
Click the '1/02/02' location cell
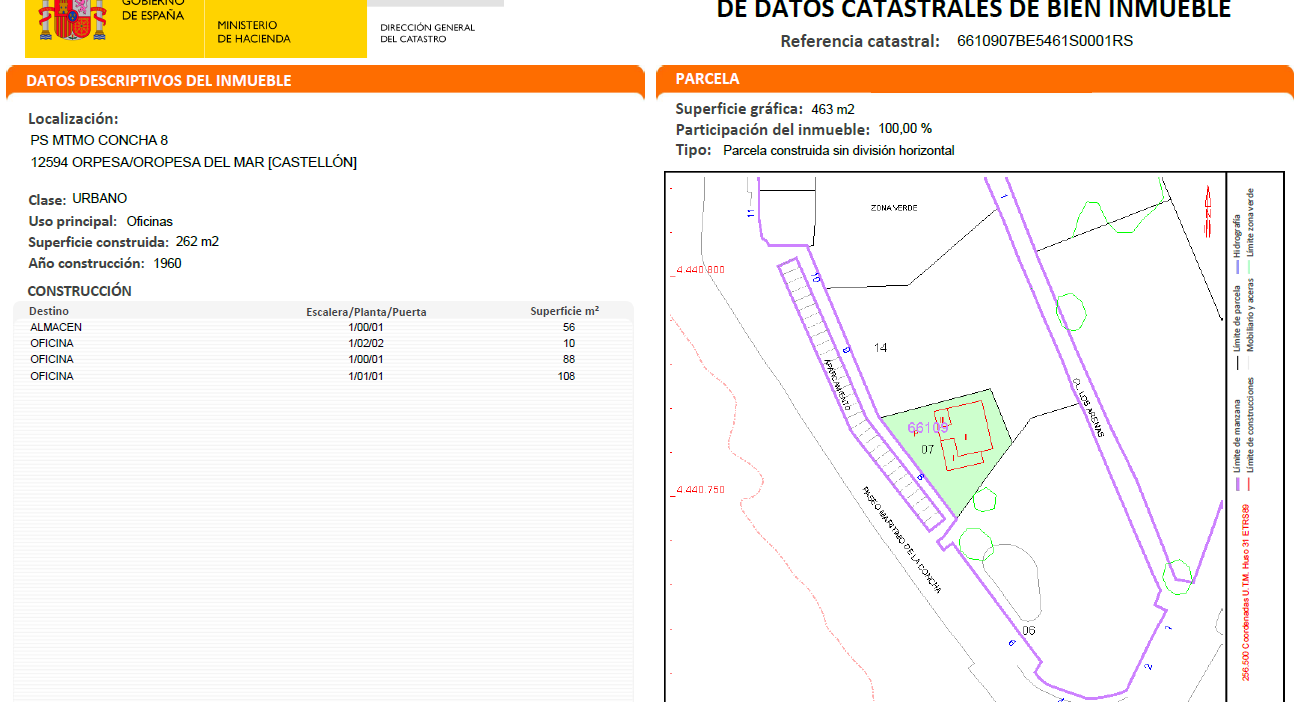click(x=366, y=343)
